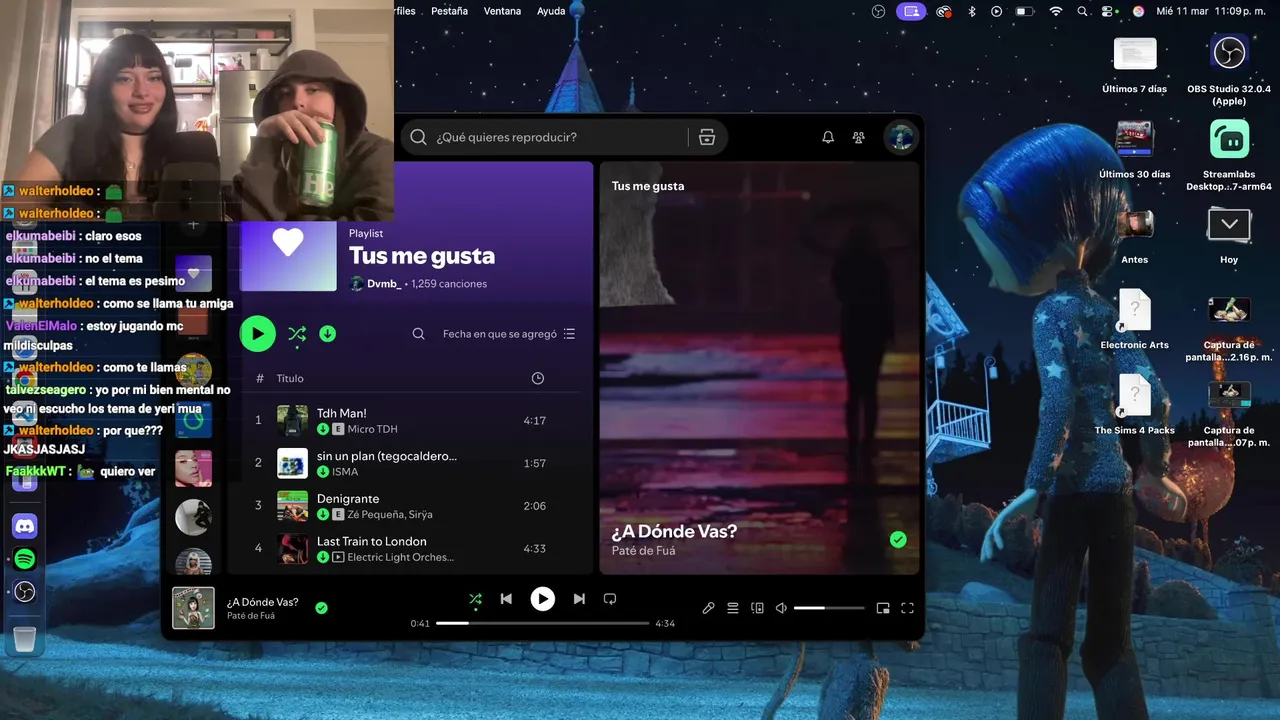The height and width of the screenshot is (720, 1280).
Task: Click the Last Train to London cover
Action: tap(292, 548)
